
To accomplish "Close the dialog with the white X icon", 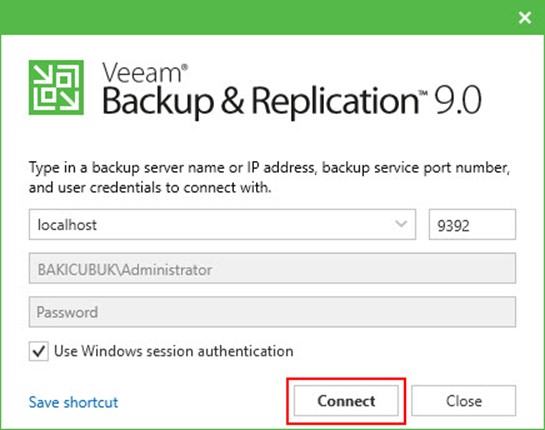I will pos(524,17).
